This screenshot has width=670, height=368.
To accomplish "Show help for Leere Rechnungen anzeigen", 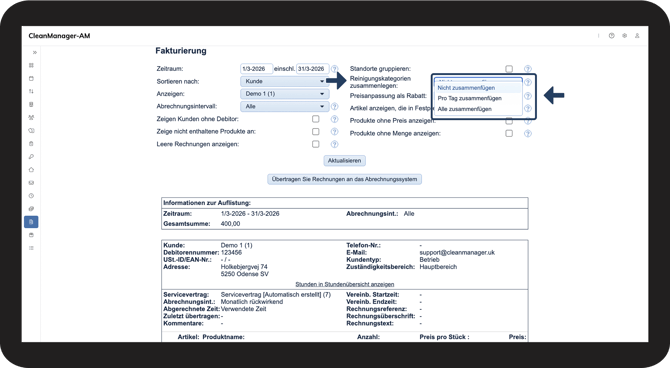I will [x=335, y=144].
